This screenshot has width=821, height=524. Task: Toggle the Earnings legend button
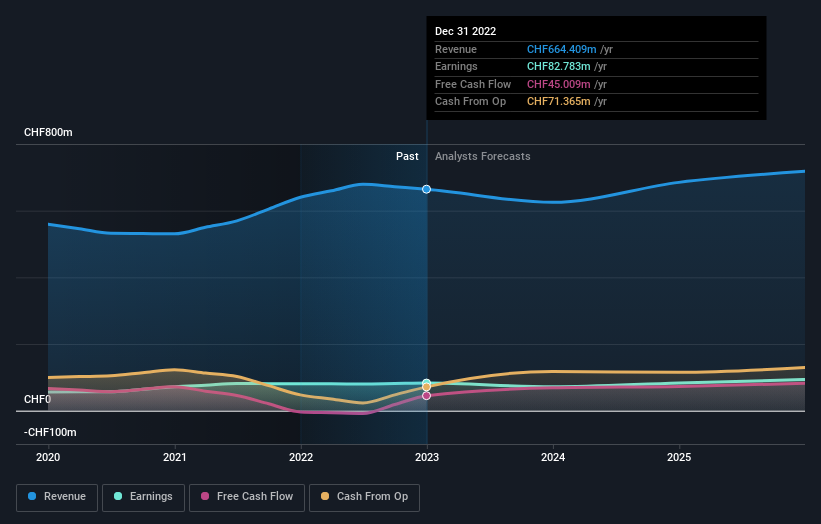coord(143,497)
